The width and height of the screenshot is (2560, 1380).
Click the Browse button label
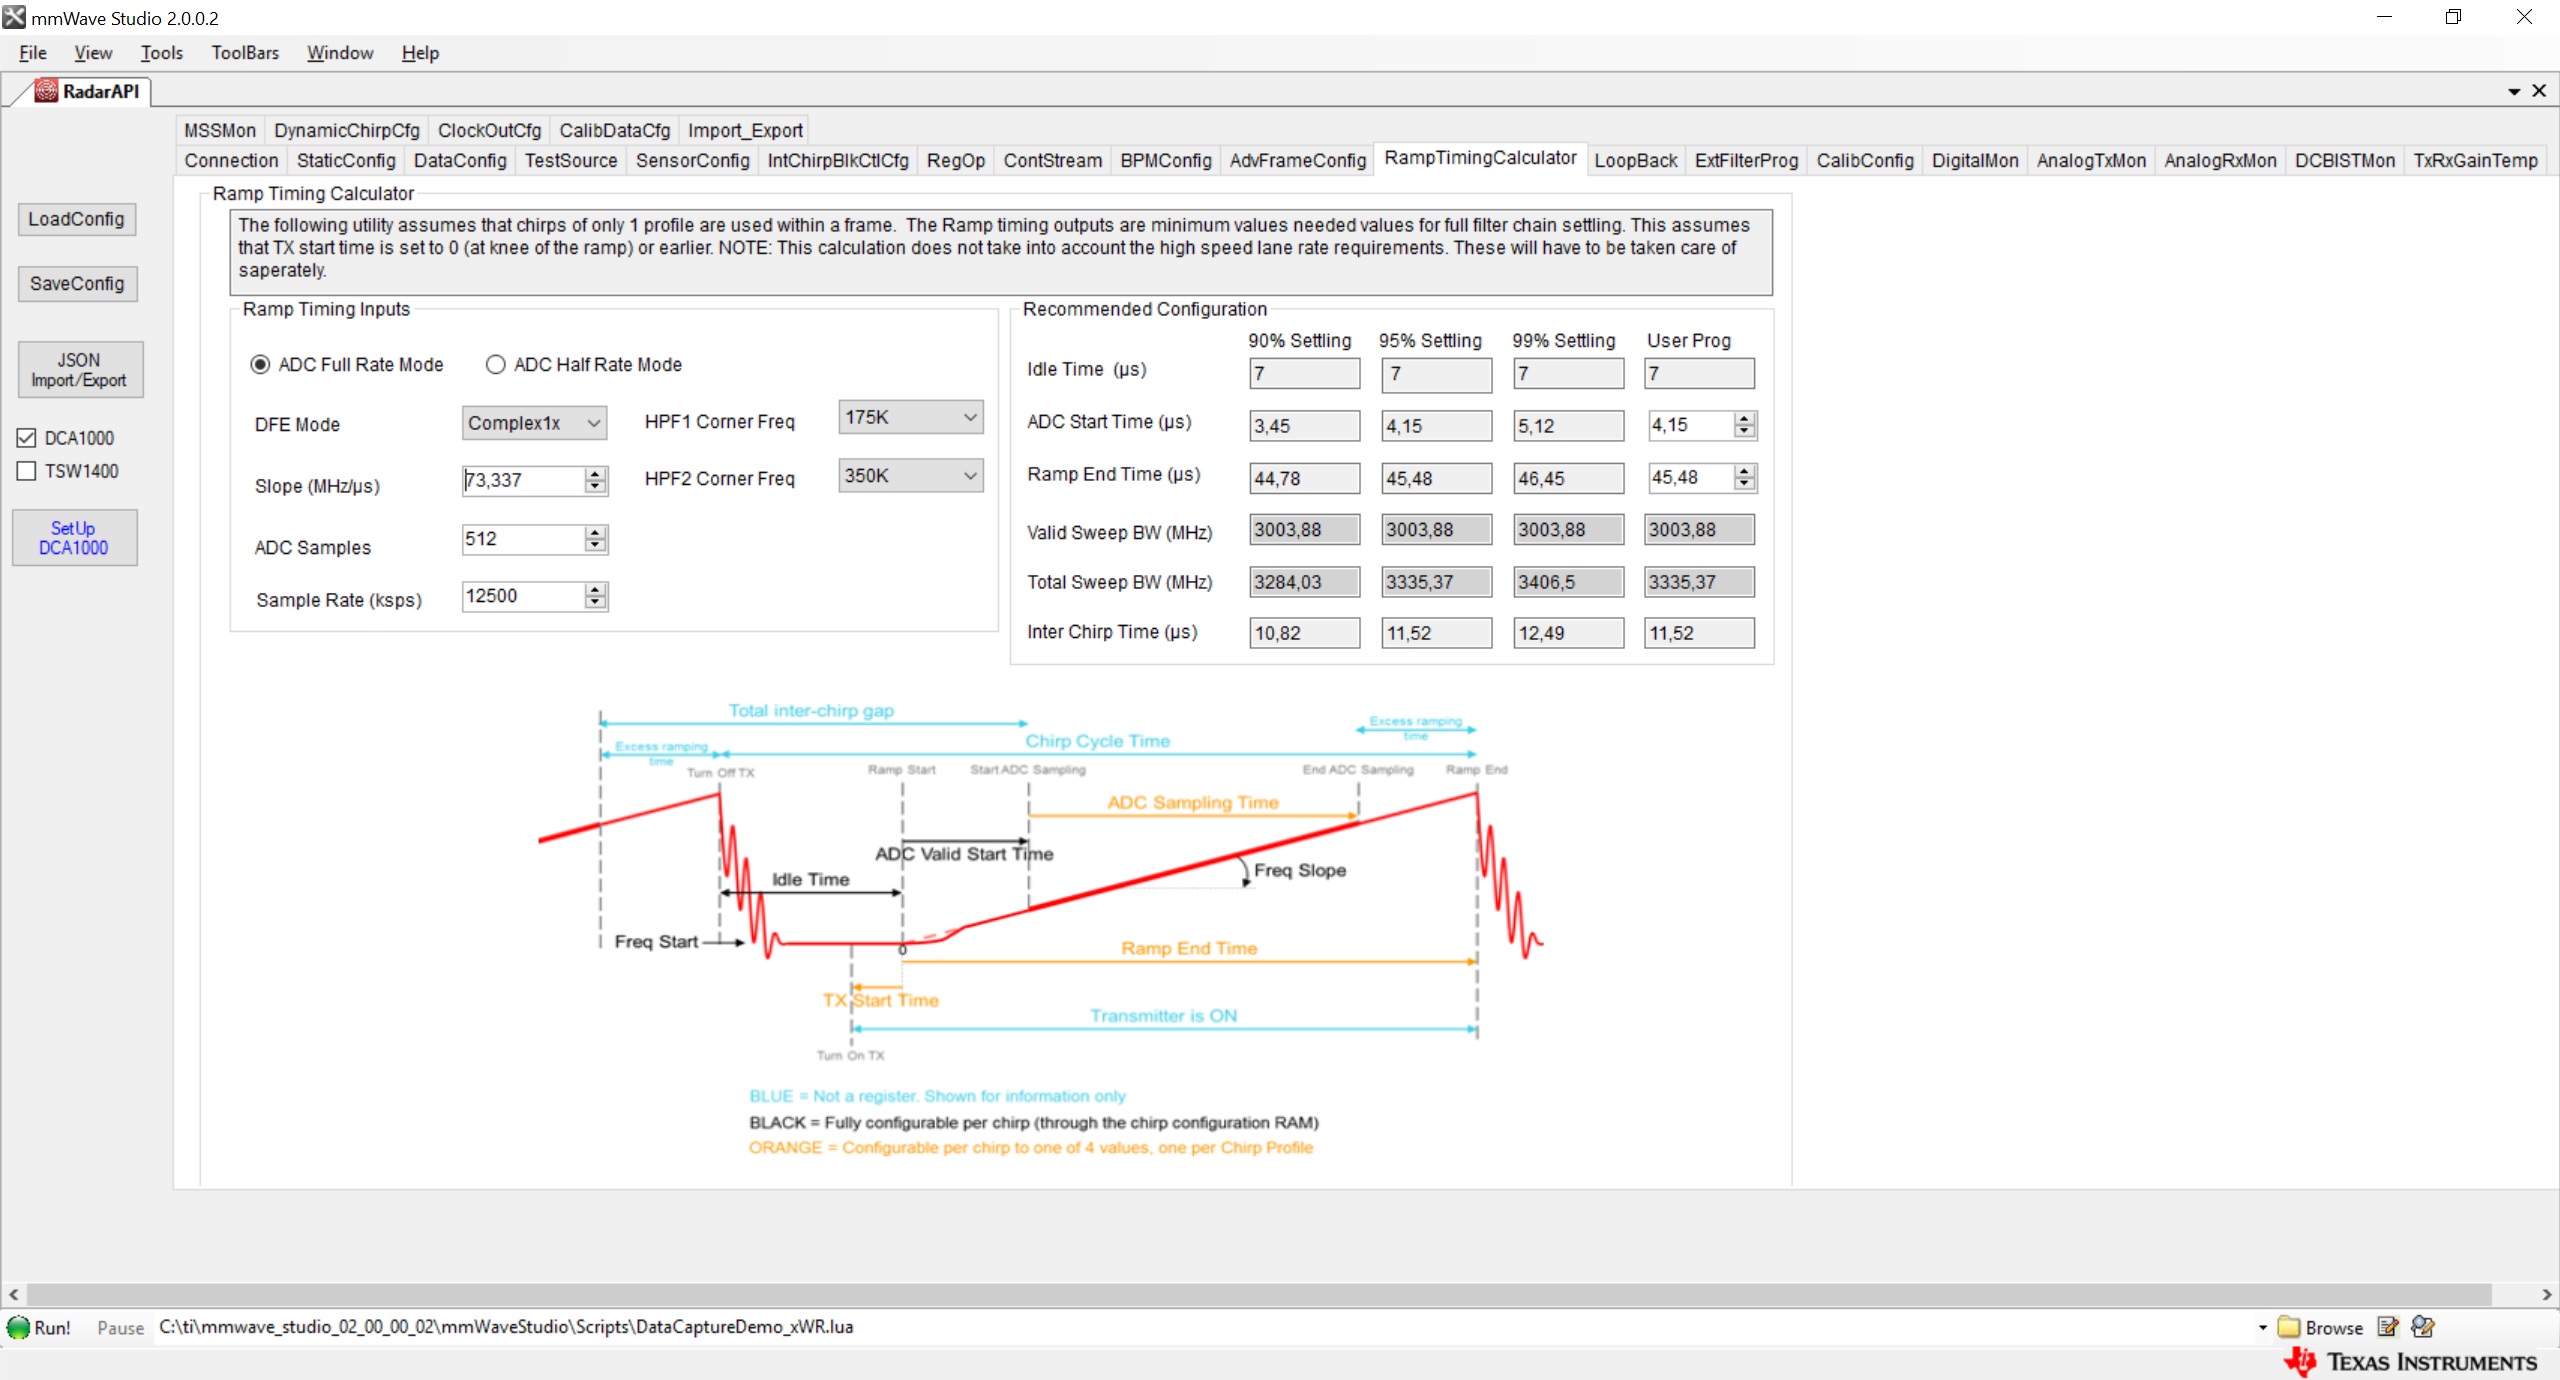coord(2334,1327)
